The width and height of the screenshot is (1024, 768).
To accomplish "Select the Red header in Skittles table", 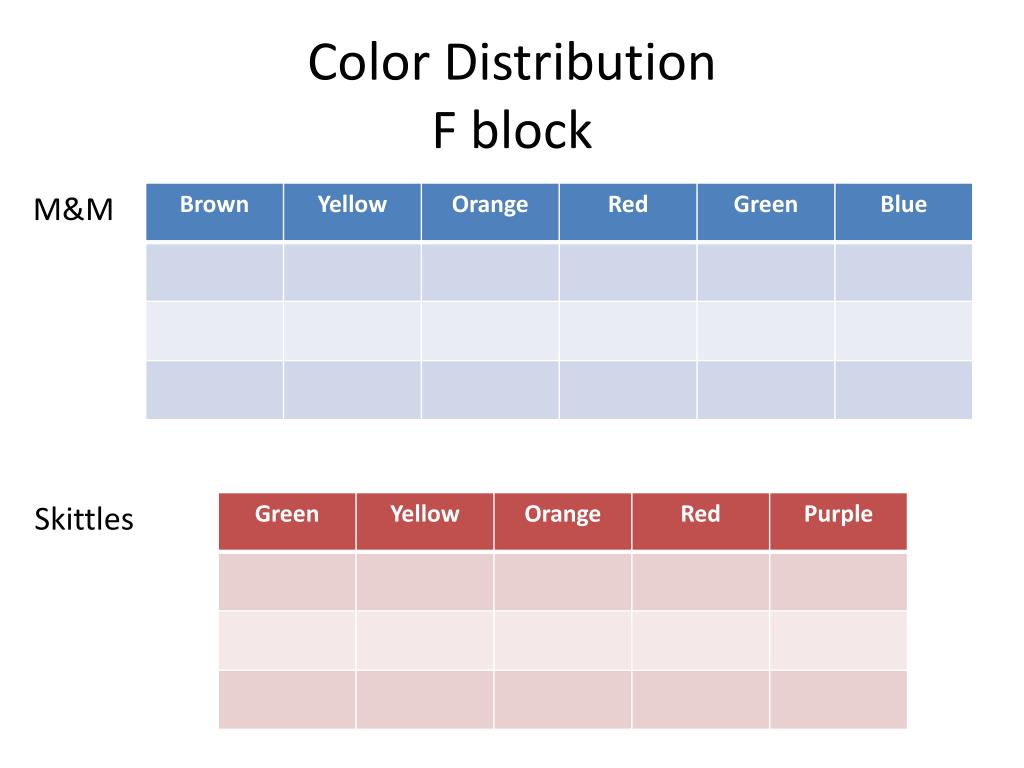I will pyautogui.click(x=700, y=514).
